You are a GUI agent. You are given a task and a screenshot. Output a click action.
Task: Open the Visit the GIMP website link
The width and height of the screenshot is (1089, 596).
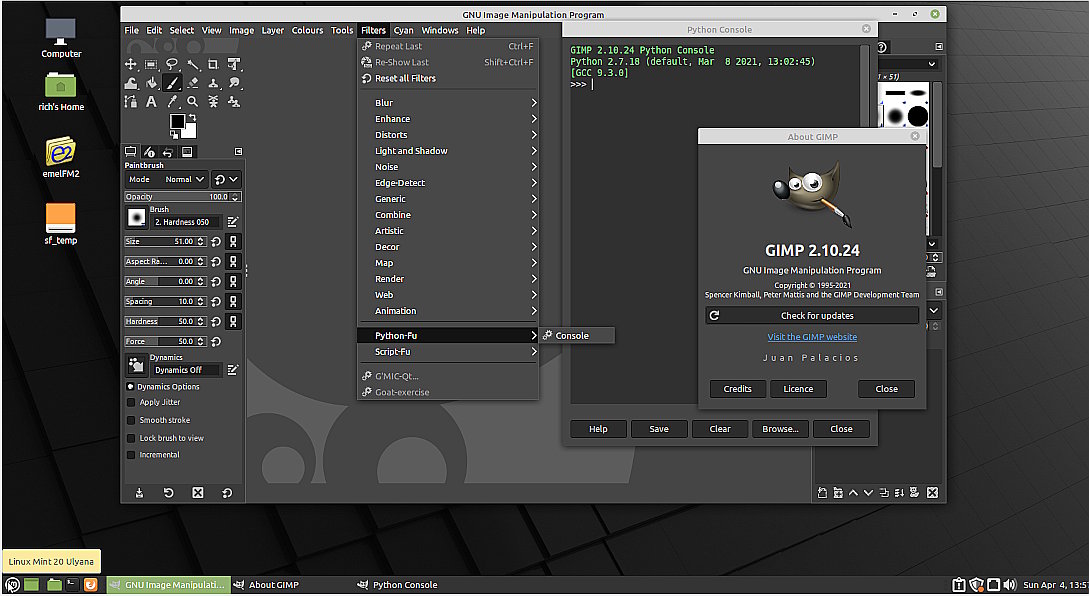click(812, 337)
